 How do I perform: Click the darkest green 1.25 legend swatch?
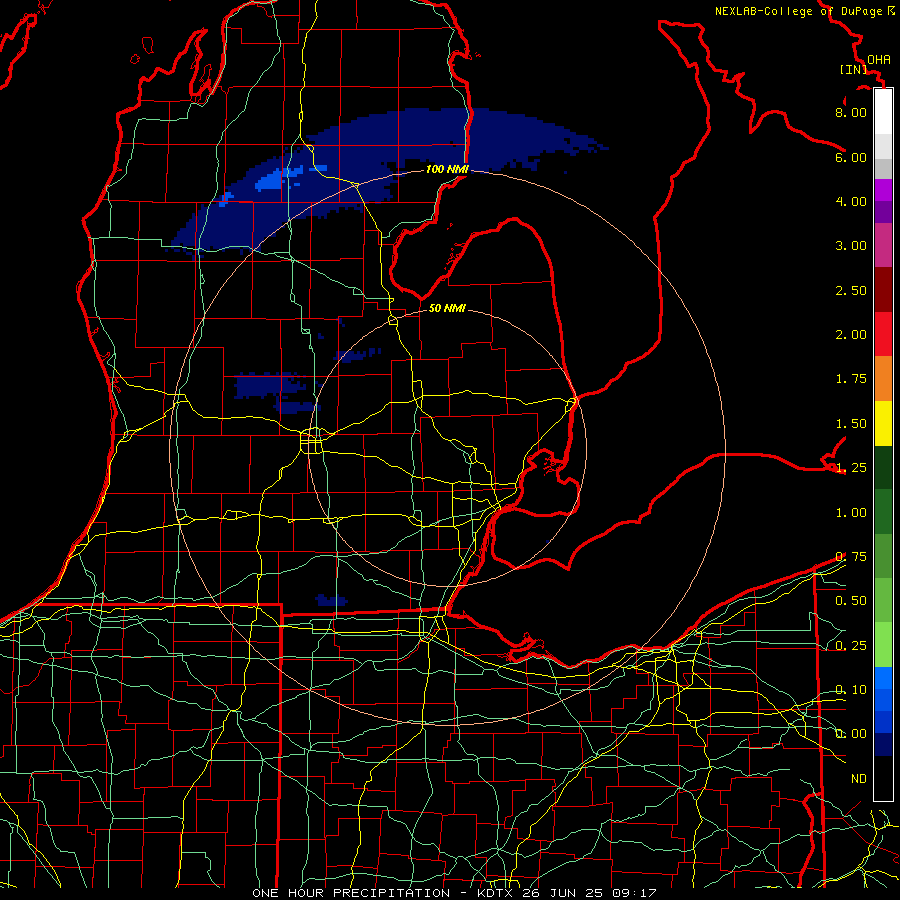pyautogui.click(x=883, y=467)
